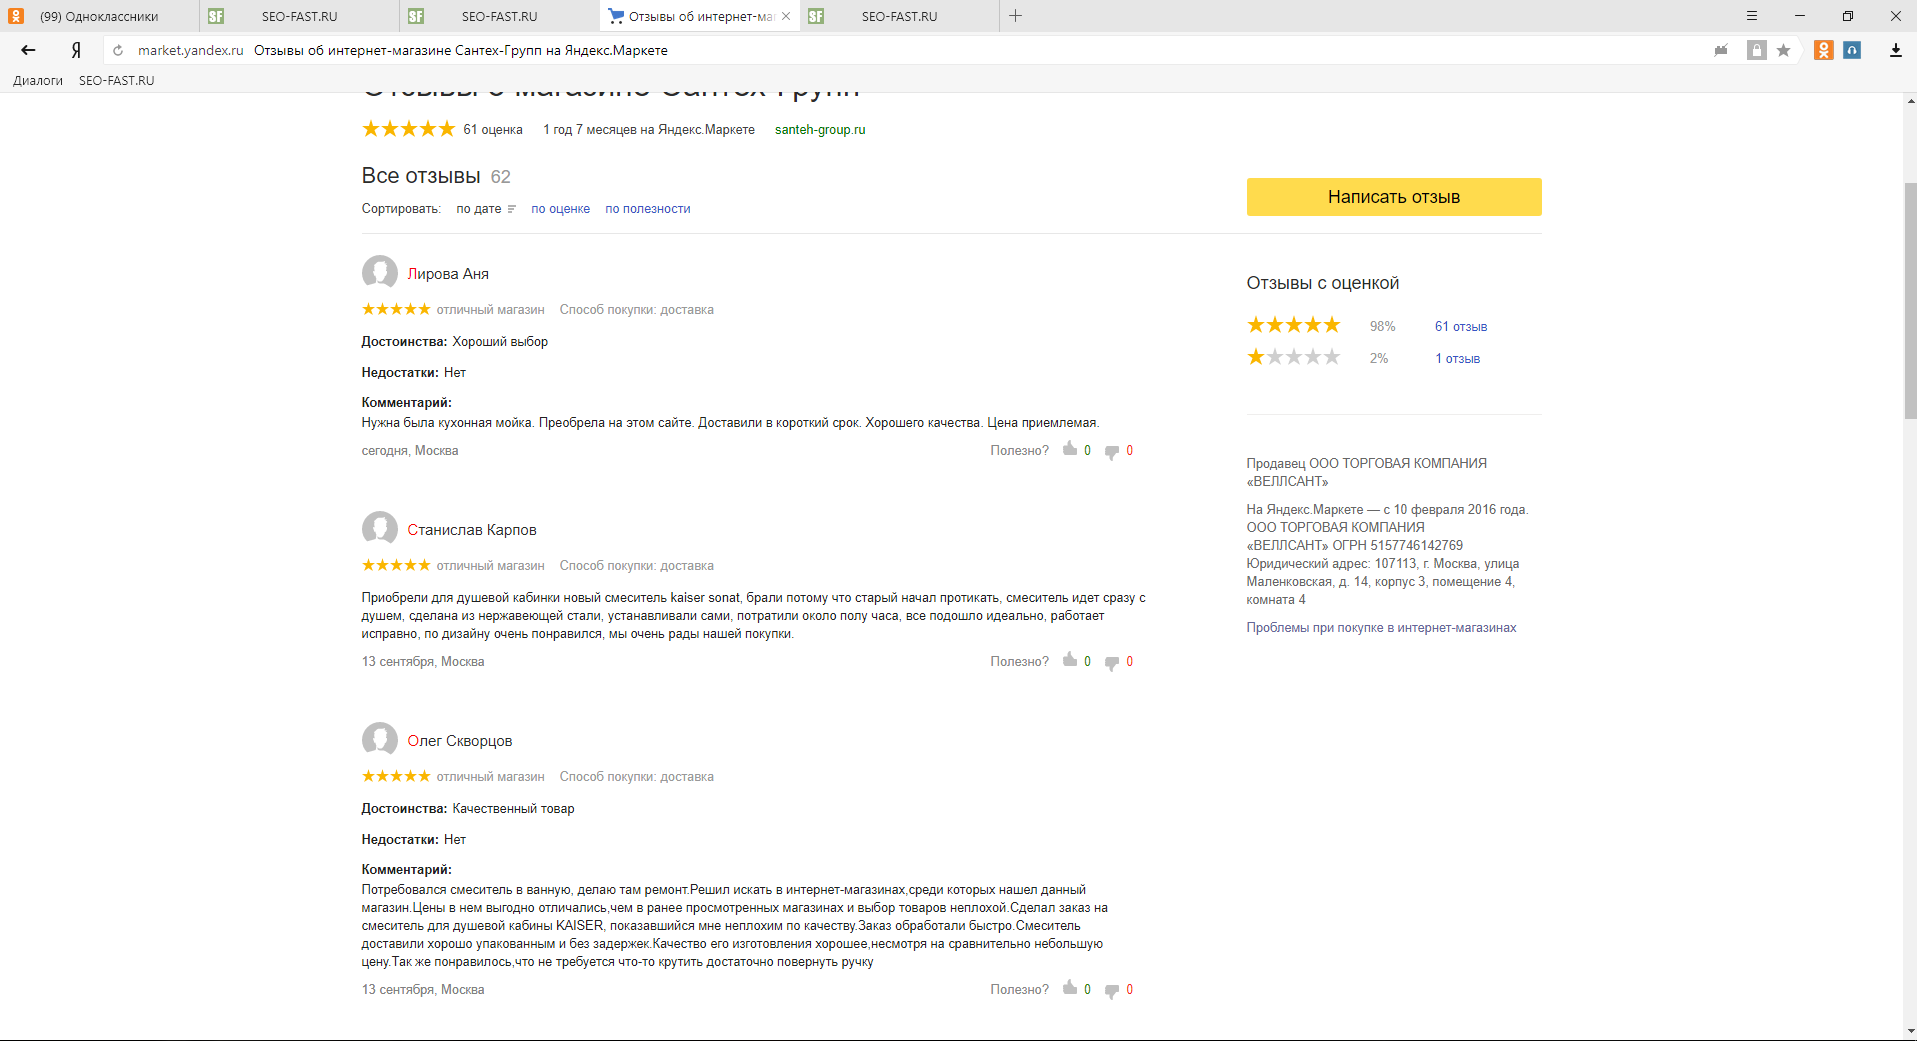
Task: Click the 98% rating share value
Action: tap(1383, 327)
